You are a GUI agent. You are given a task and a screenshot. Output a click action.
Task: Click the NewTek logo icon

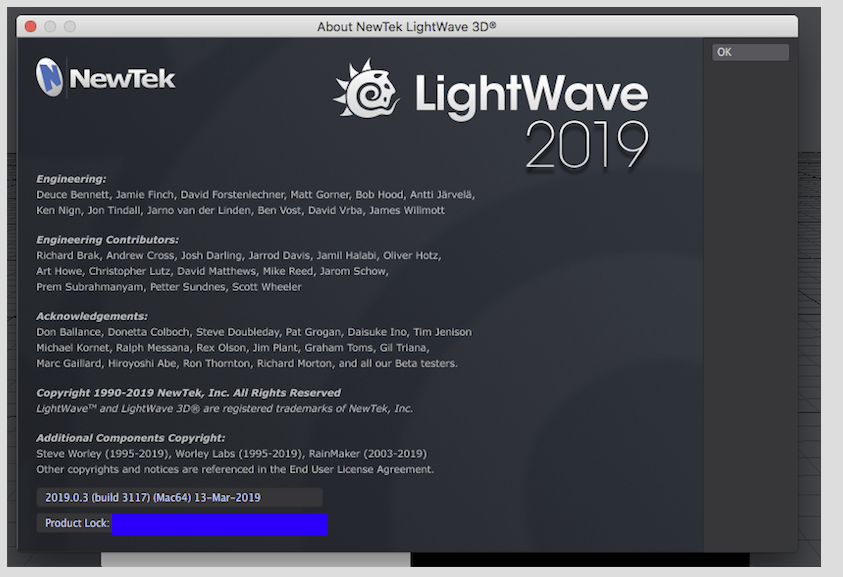[49, 77]
